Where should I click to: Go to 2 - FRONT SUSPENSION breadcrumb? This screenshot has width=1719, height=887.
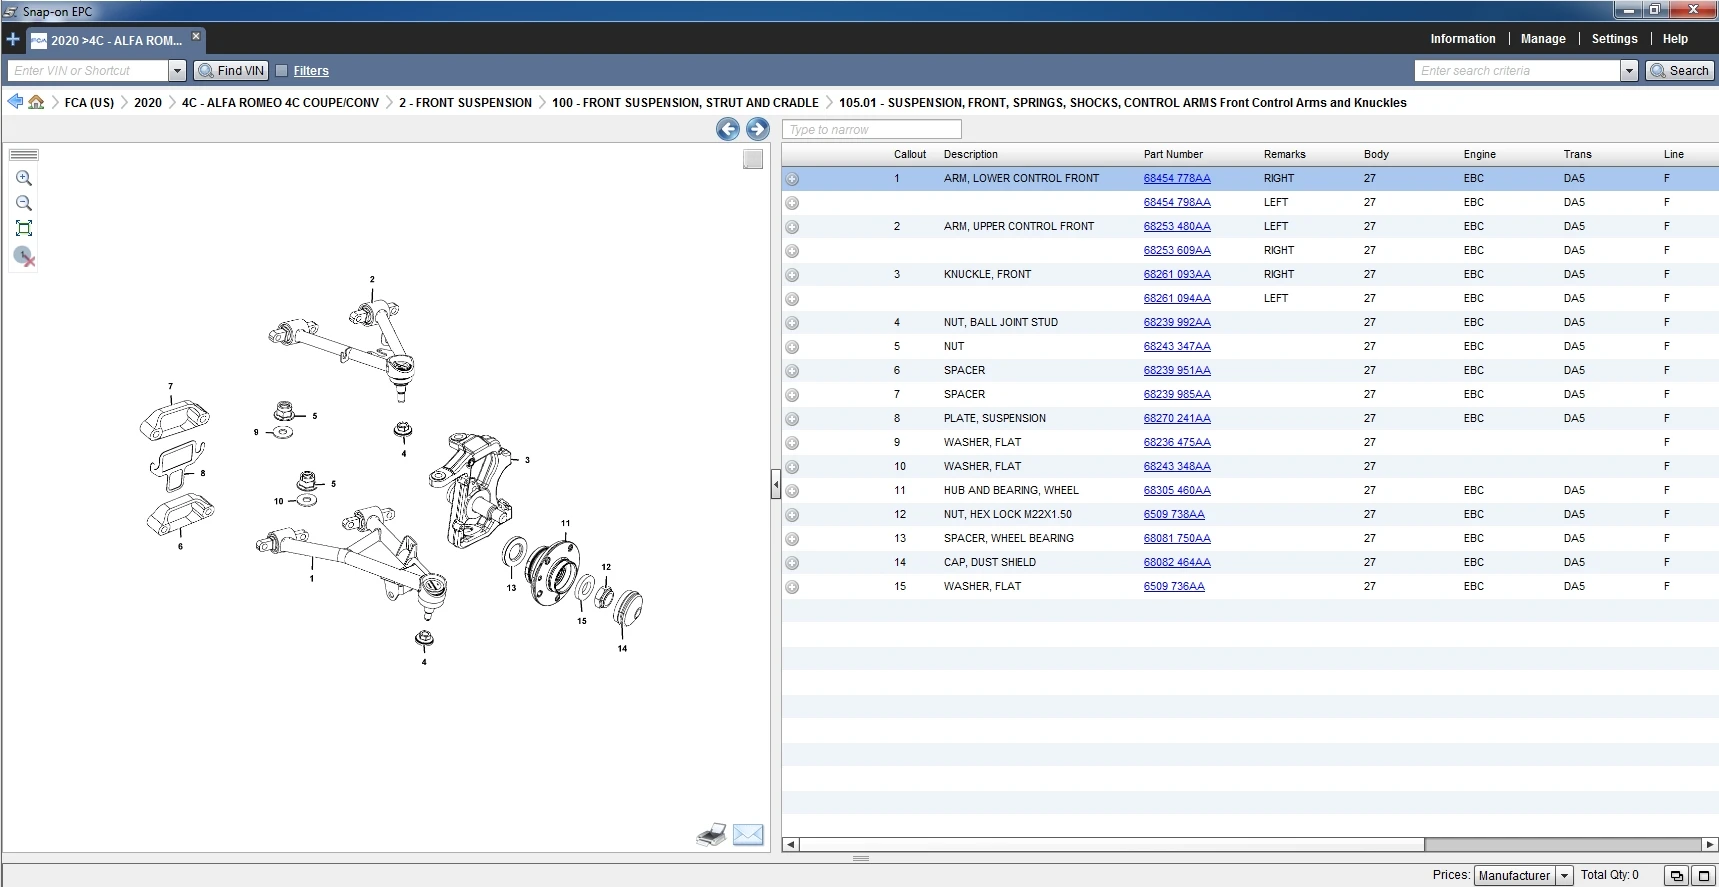point(465,103)
